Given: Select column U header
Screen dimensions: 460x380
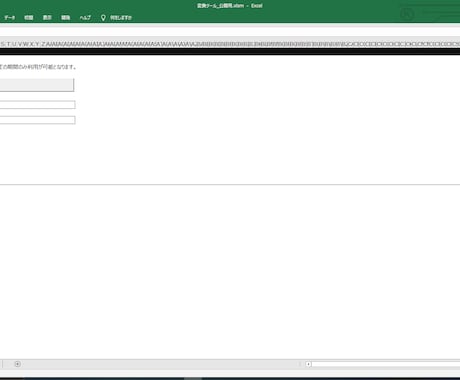Looking at the screenshot, I should (14, 44).
